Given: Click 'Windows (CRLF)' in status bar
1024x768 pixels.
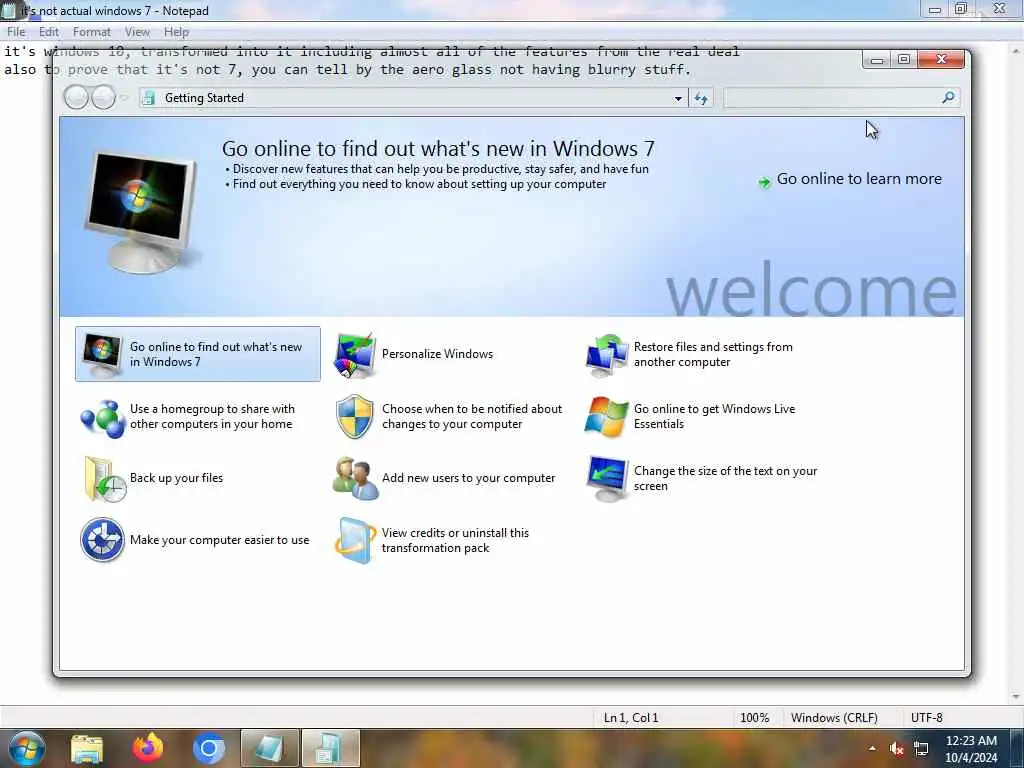Looking at the screenshot, I should (834, 718).
